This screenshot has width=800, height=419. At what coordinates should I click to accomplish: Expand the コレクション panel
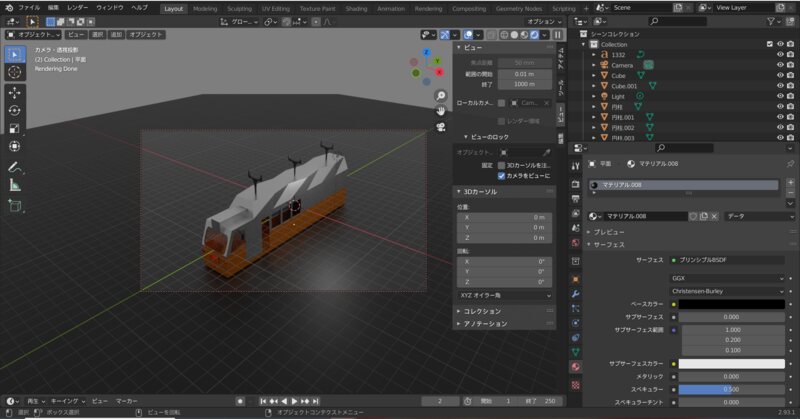[480, 311]
